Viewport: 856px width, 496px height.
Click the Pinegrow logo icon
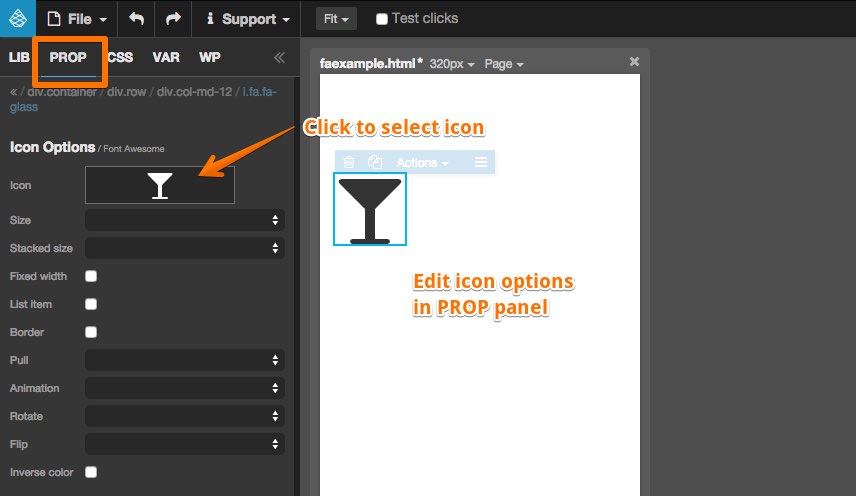pos(17,19)
